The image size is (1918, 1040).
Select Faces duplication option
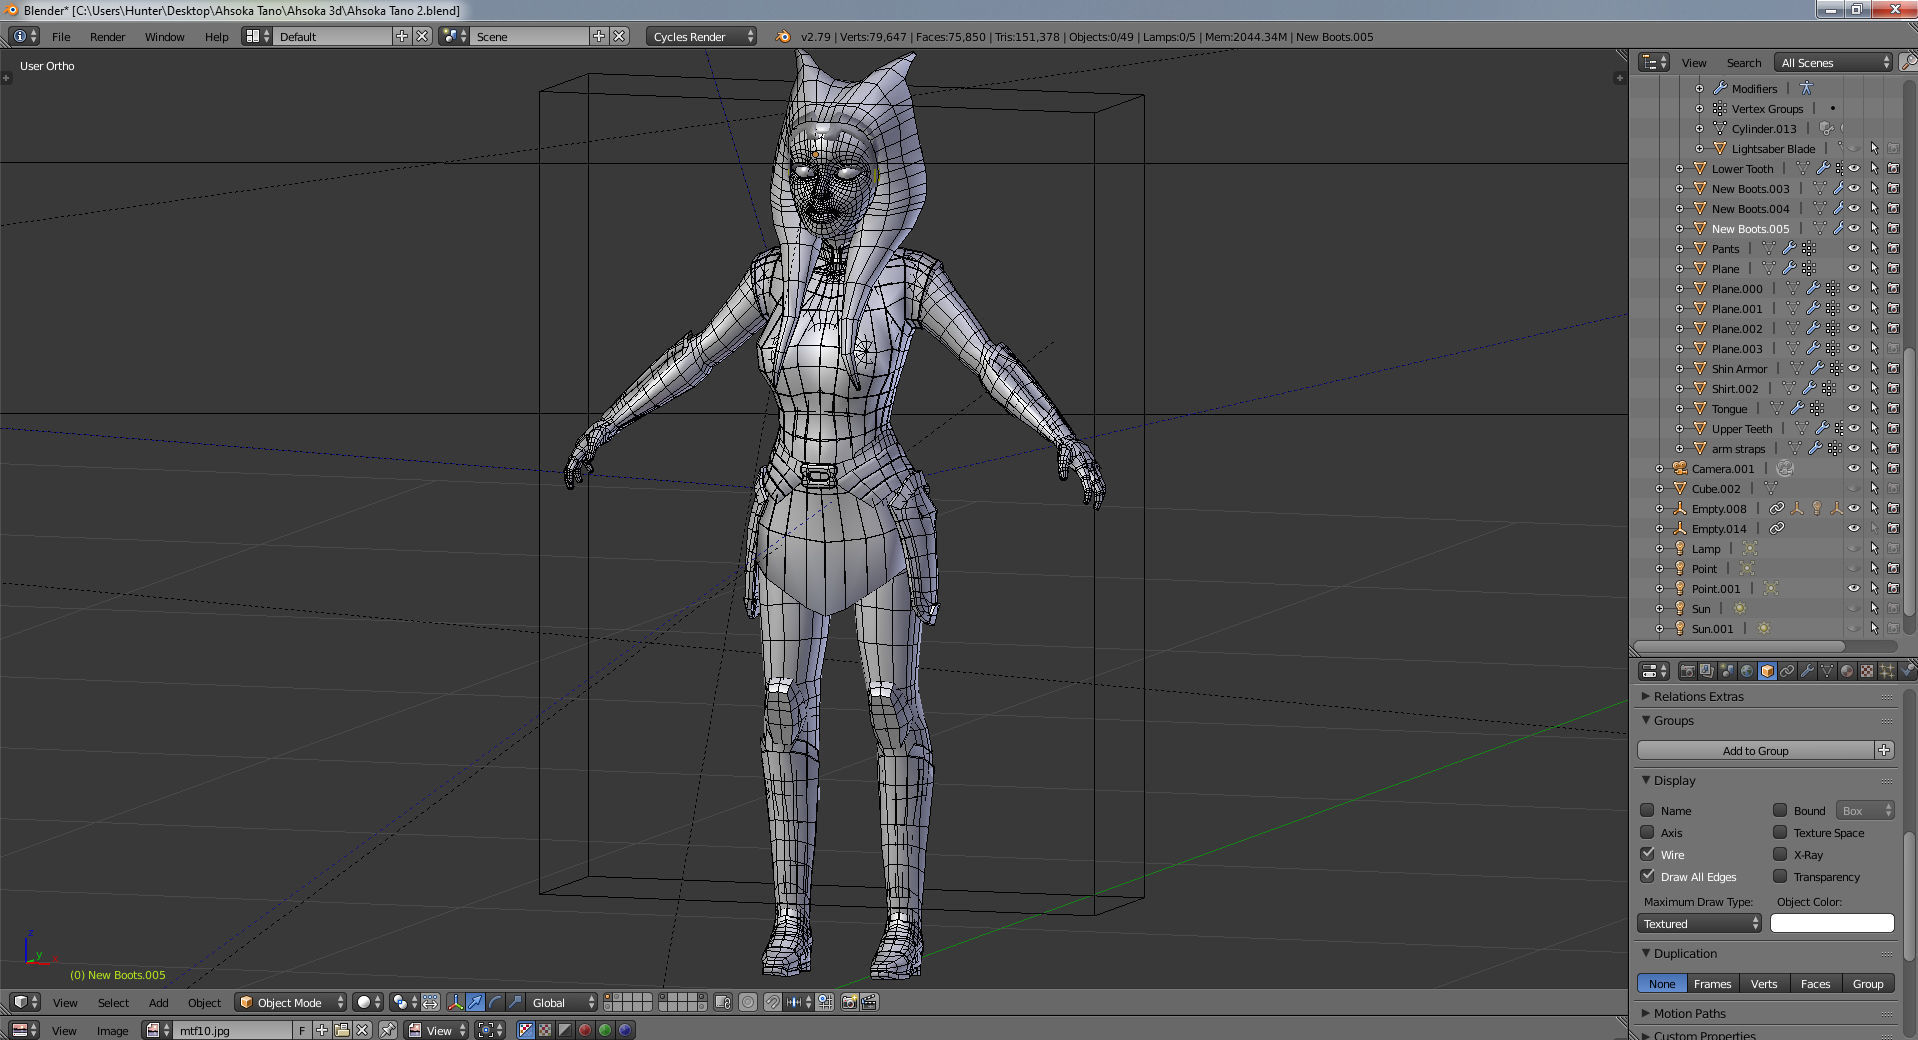[x=1815, y=983]
